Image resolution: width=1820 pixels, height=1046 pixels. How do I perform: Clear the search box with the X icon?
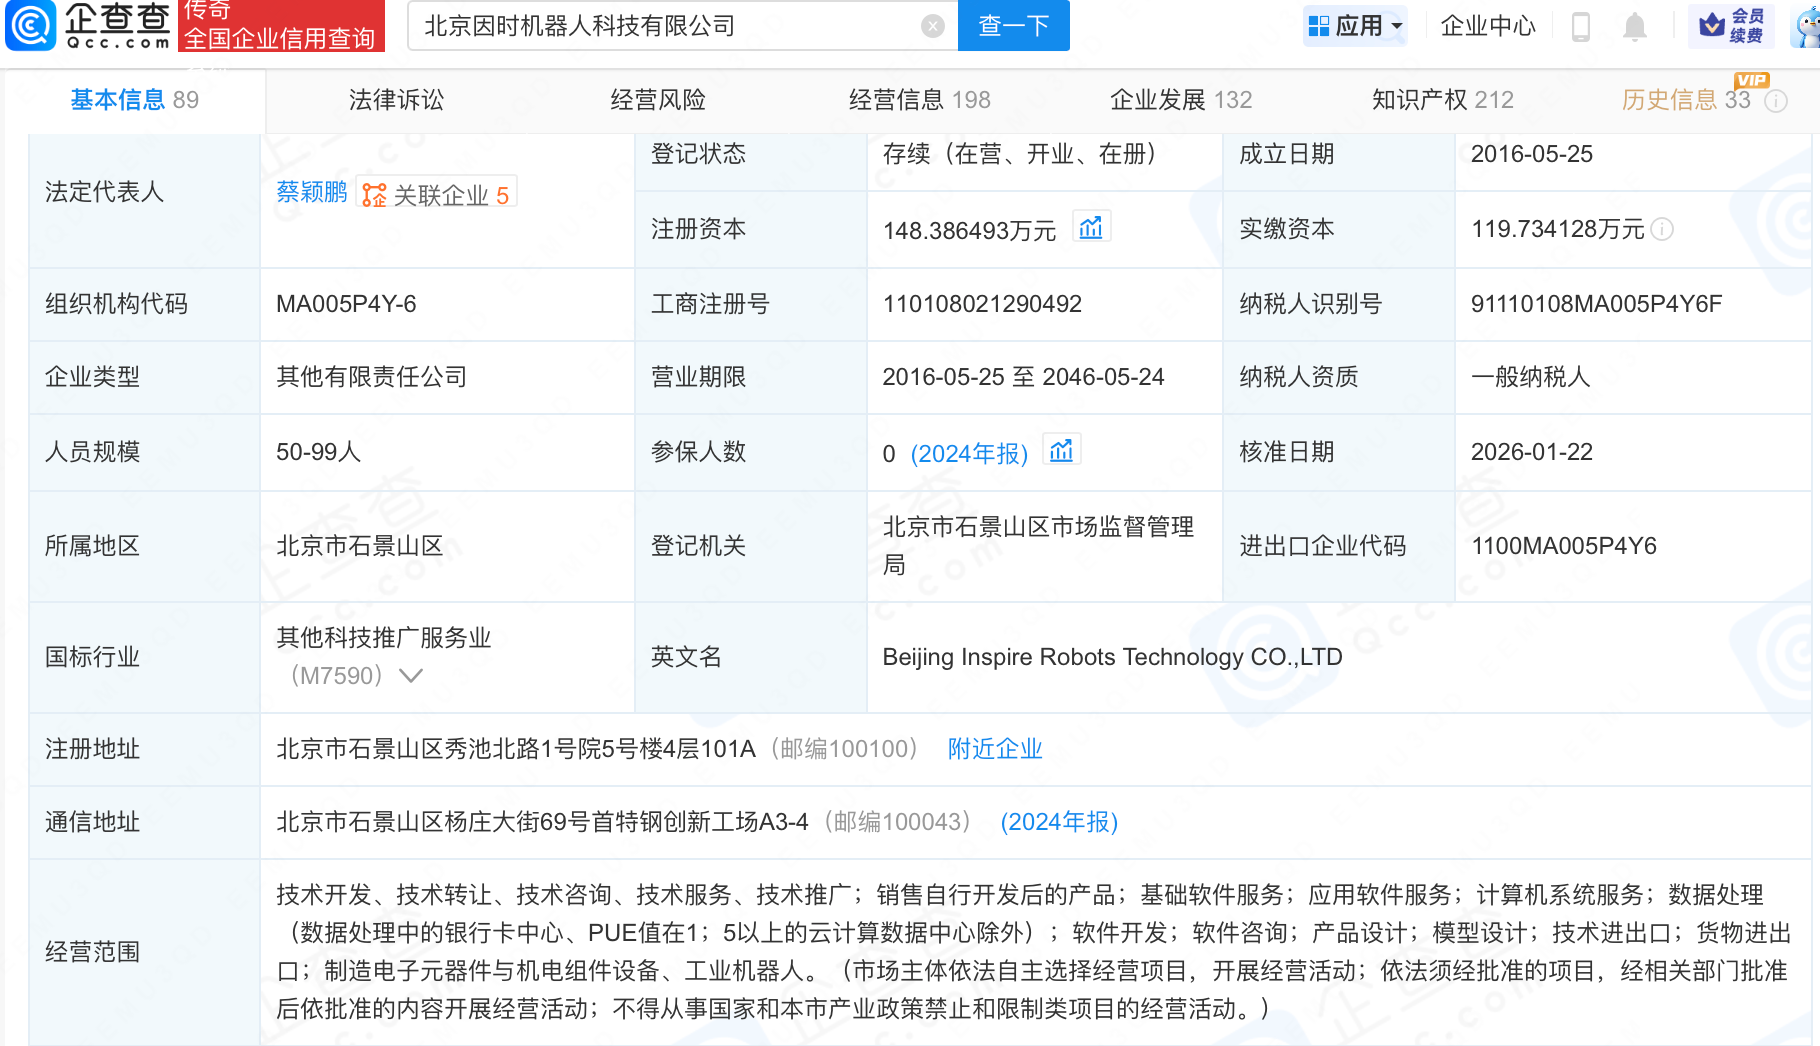[x=932, y=26]
